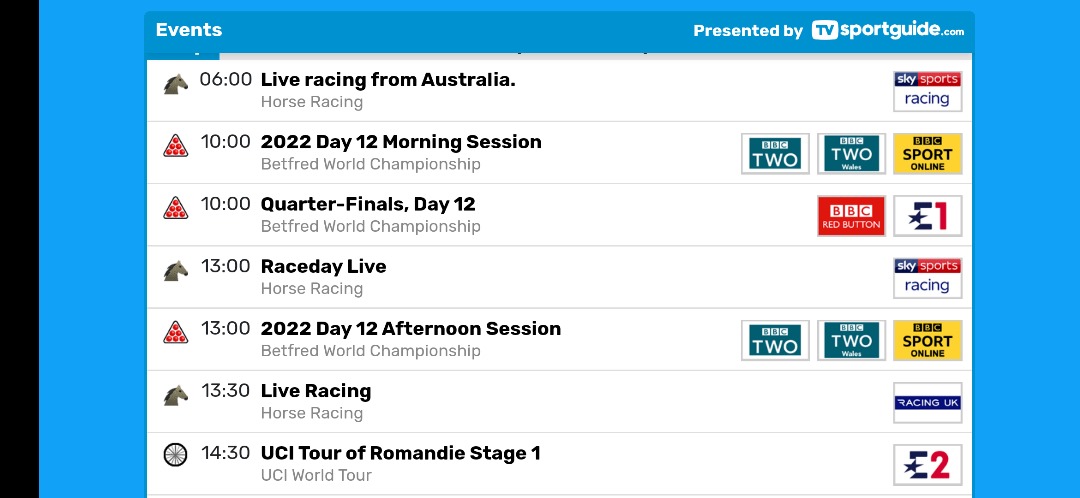This screenshot has height=498, width=1080.
Task: Click the cycling wheel icon for Romandie
Action: click(176, 455)
